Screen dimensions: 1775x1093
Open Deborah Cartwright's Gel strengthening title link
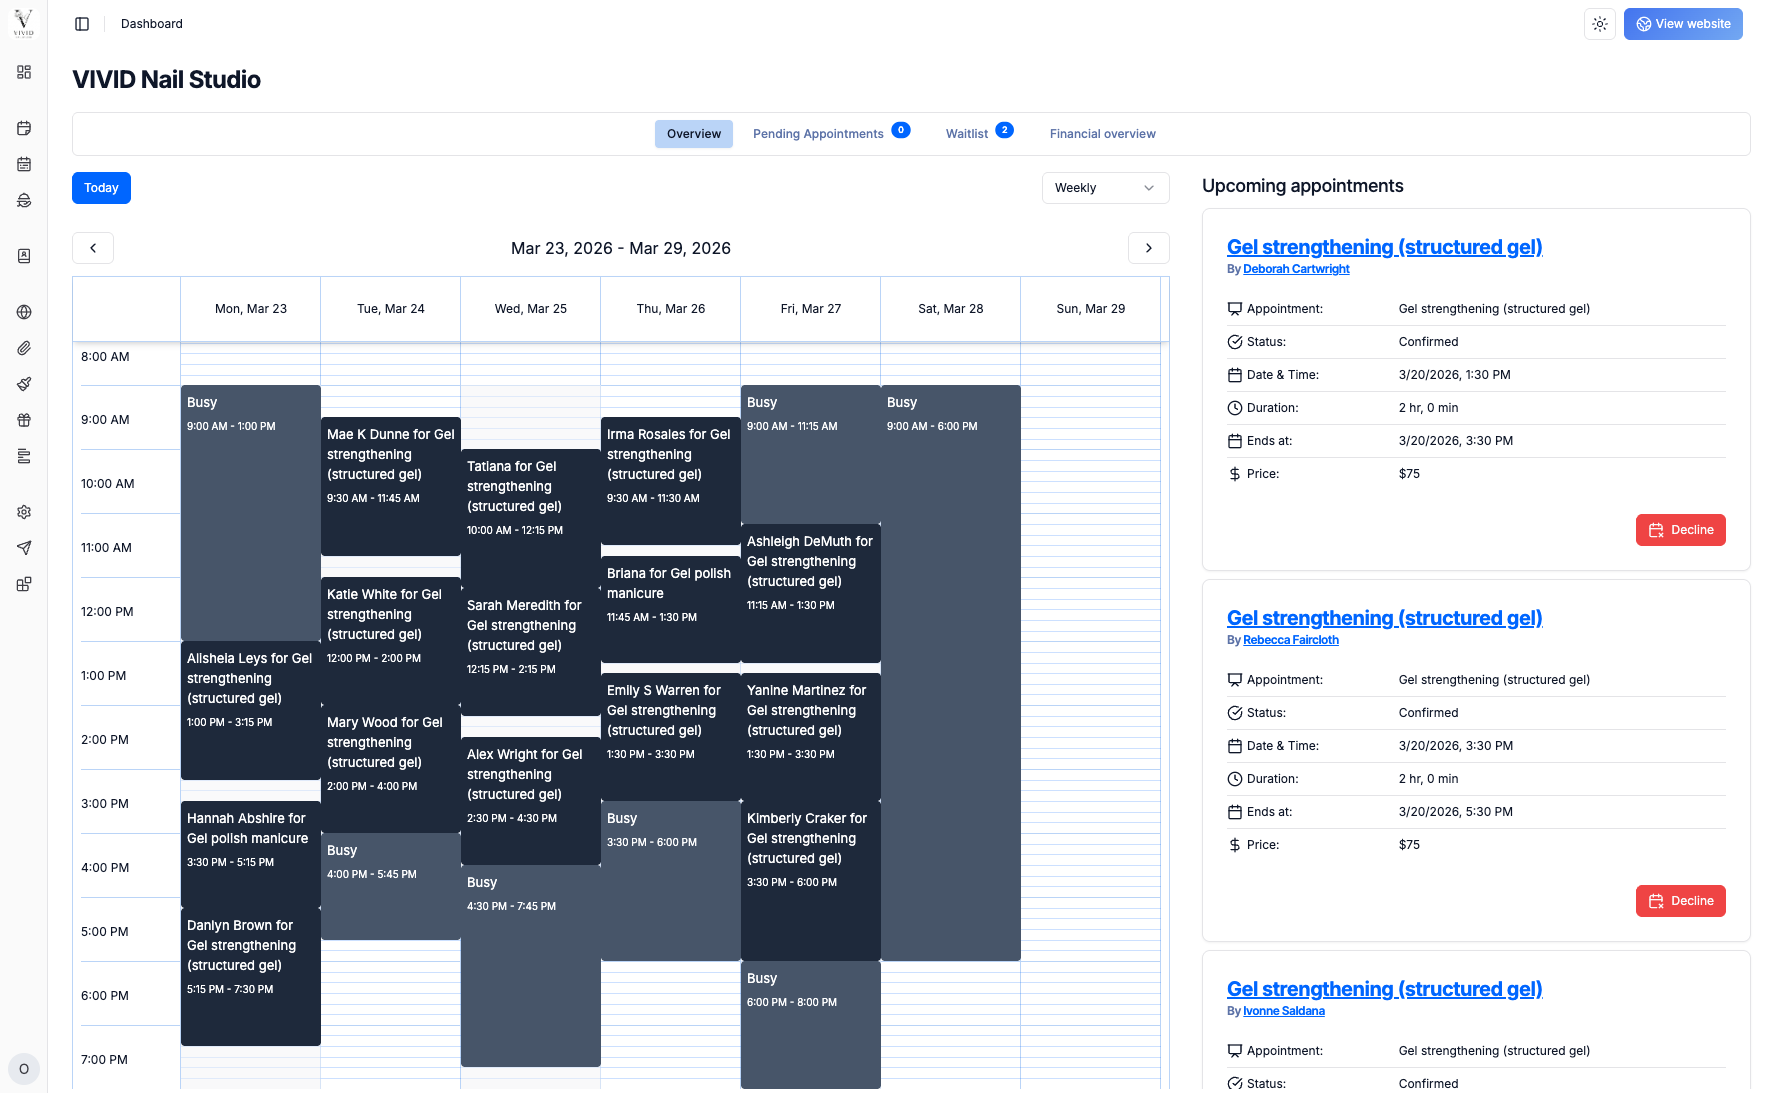coord(1385,247)
